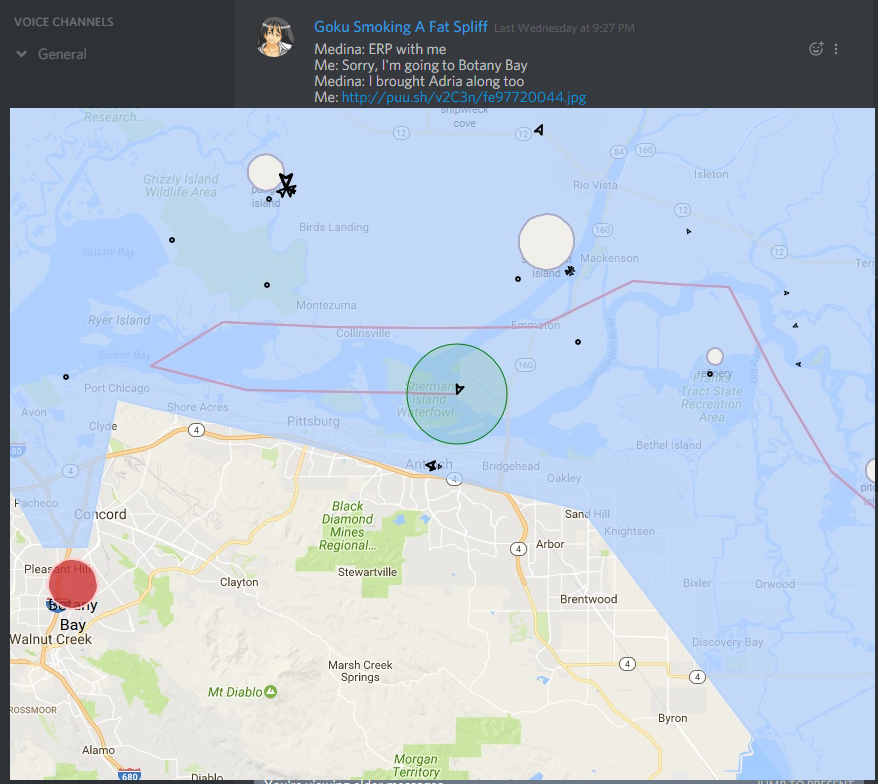Viewport: 878px width, 784px height.
Task: Click the add reaction smiley icon
Action: click(x=816, y=48)
